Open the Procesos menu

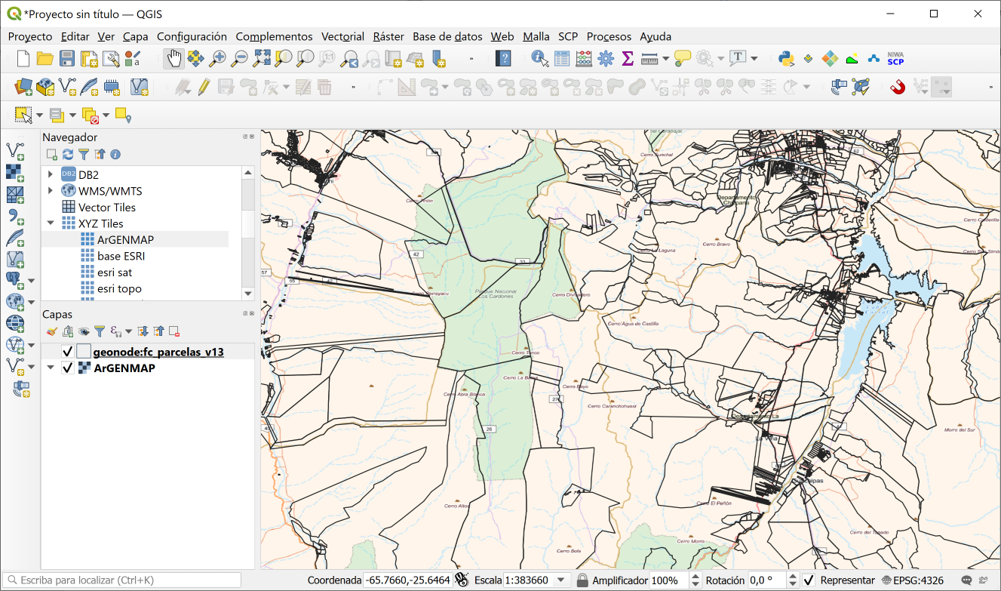[x=609, y=36]
